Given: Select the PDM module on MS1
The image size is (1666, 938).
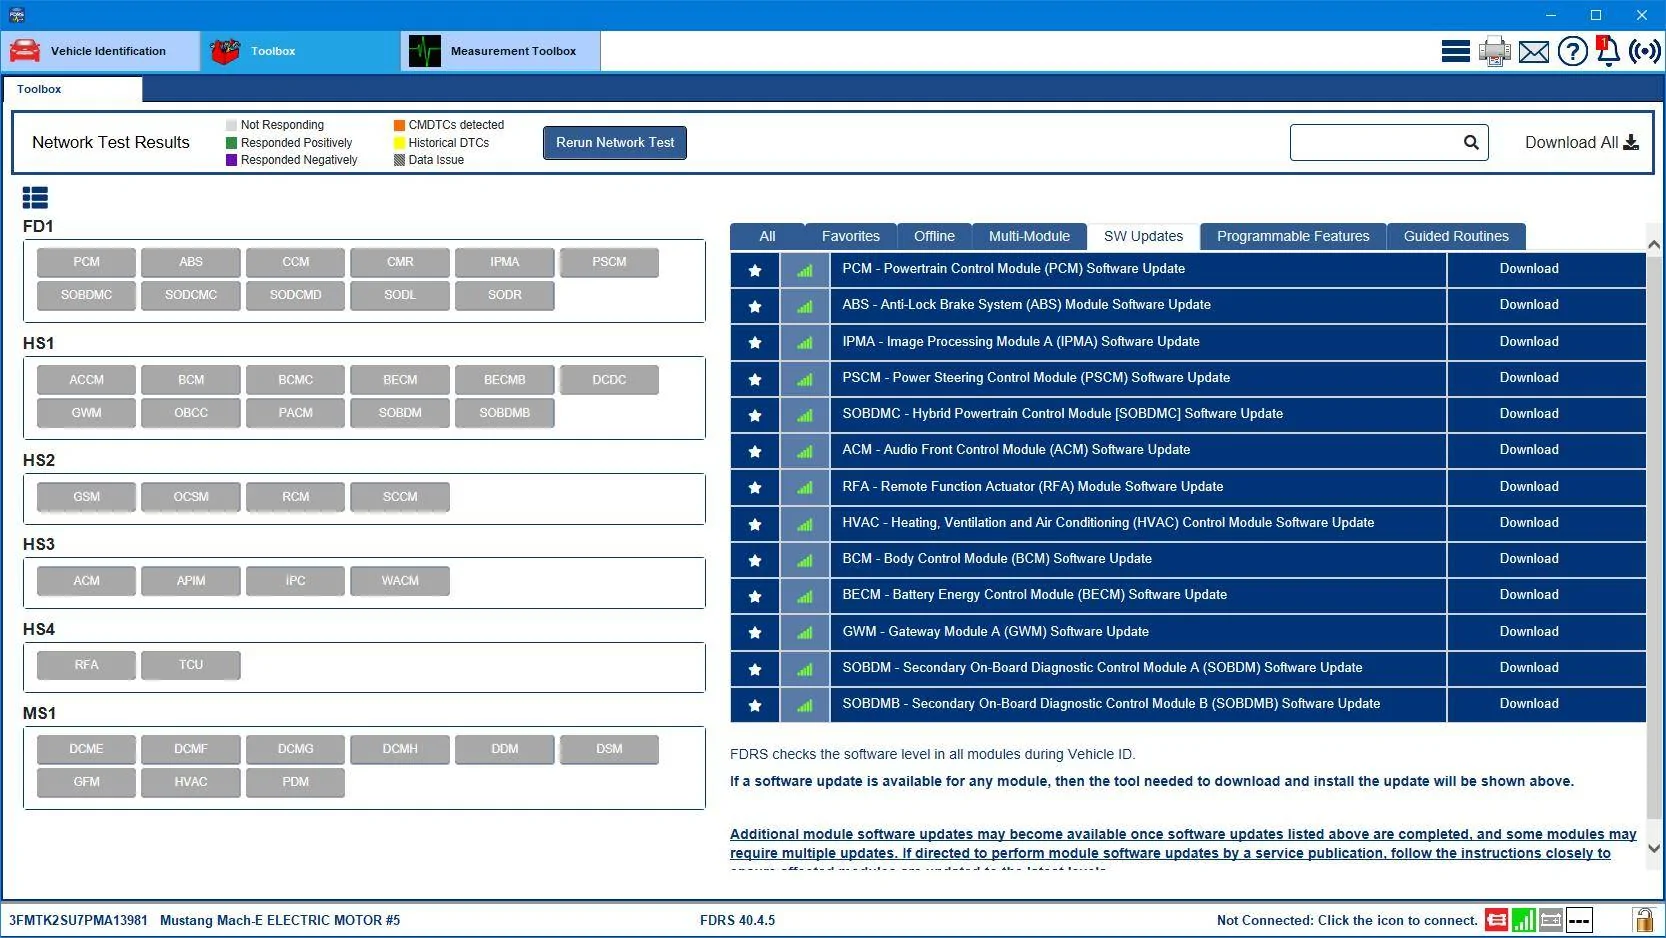Looking at the screenshot, I should [295, 782].
